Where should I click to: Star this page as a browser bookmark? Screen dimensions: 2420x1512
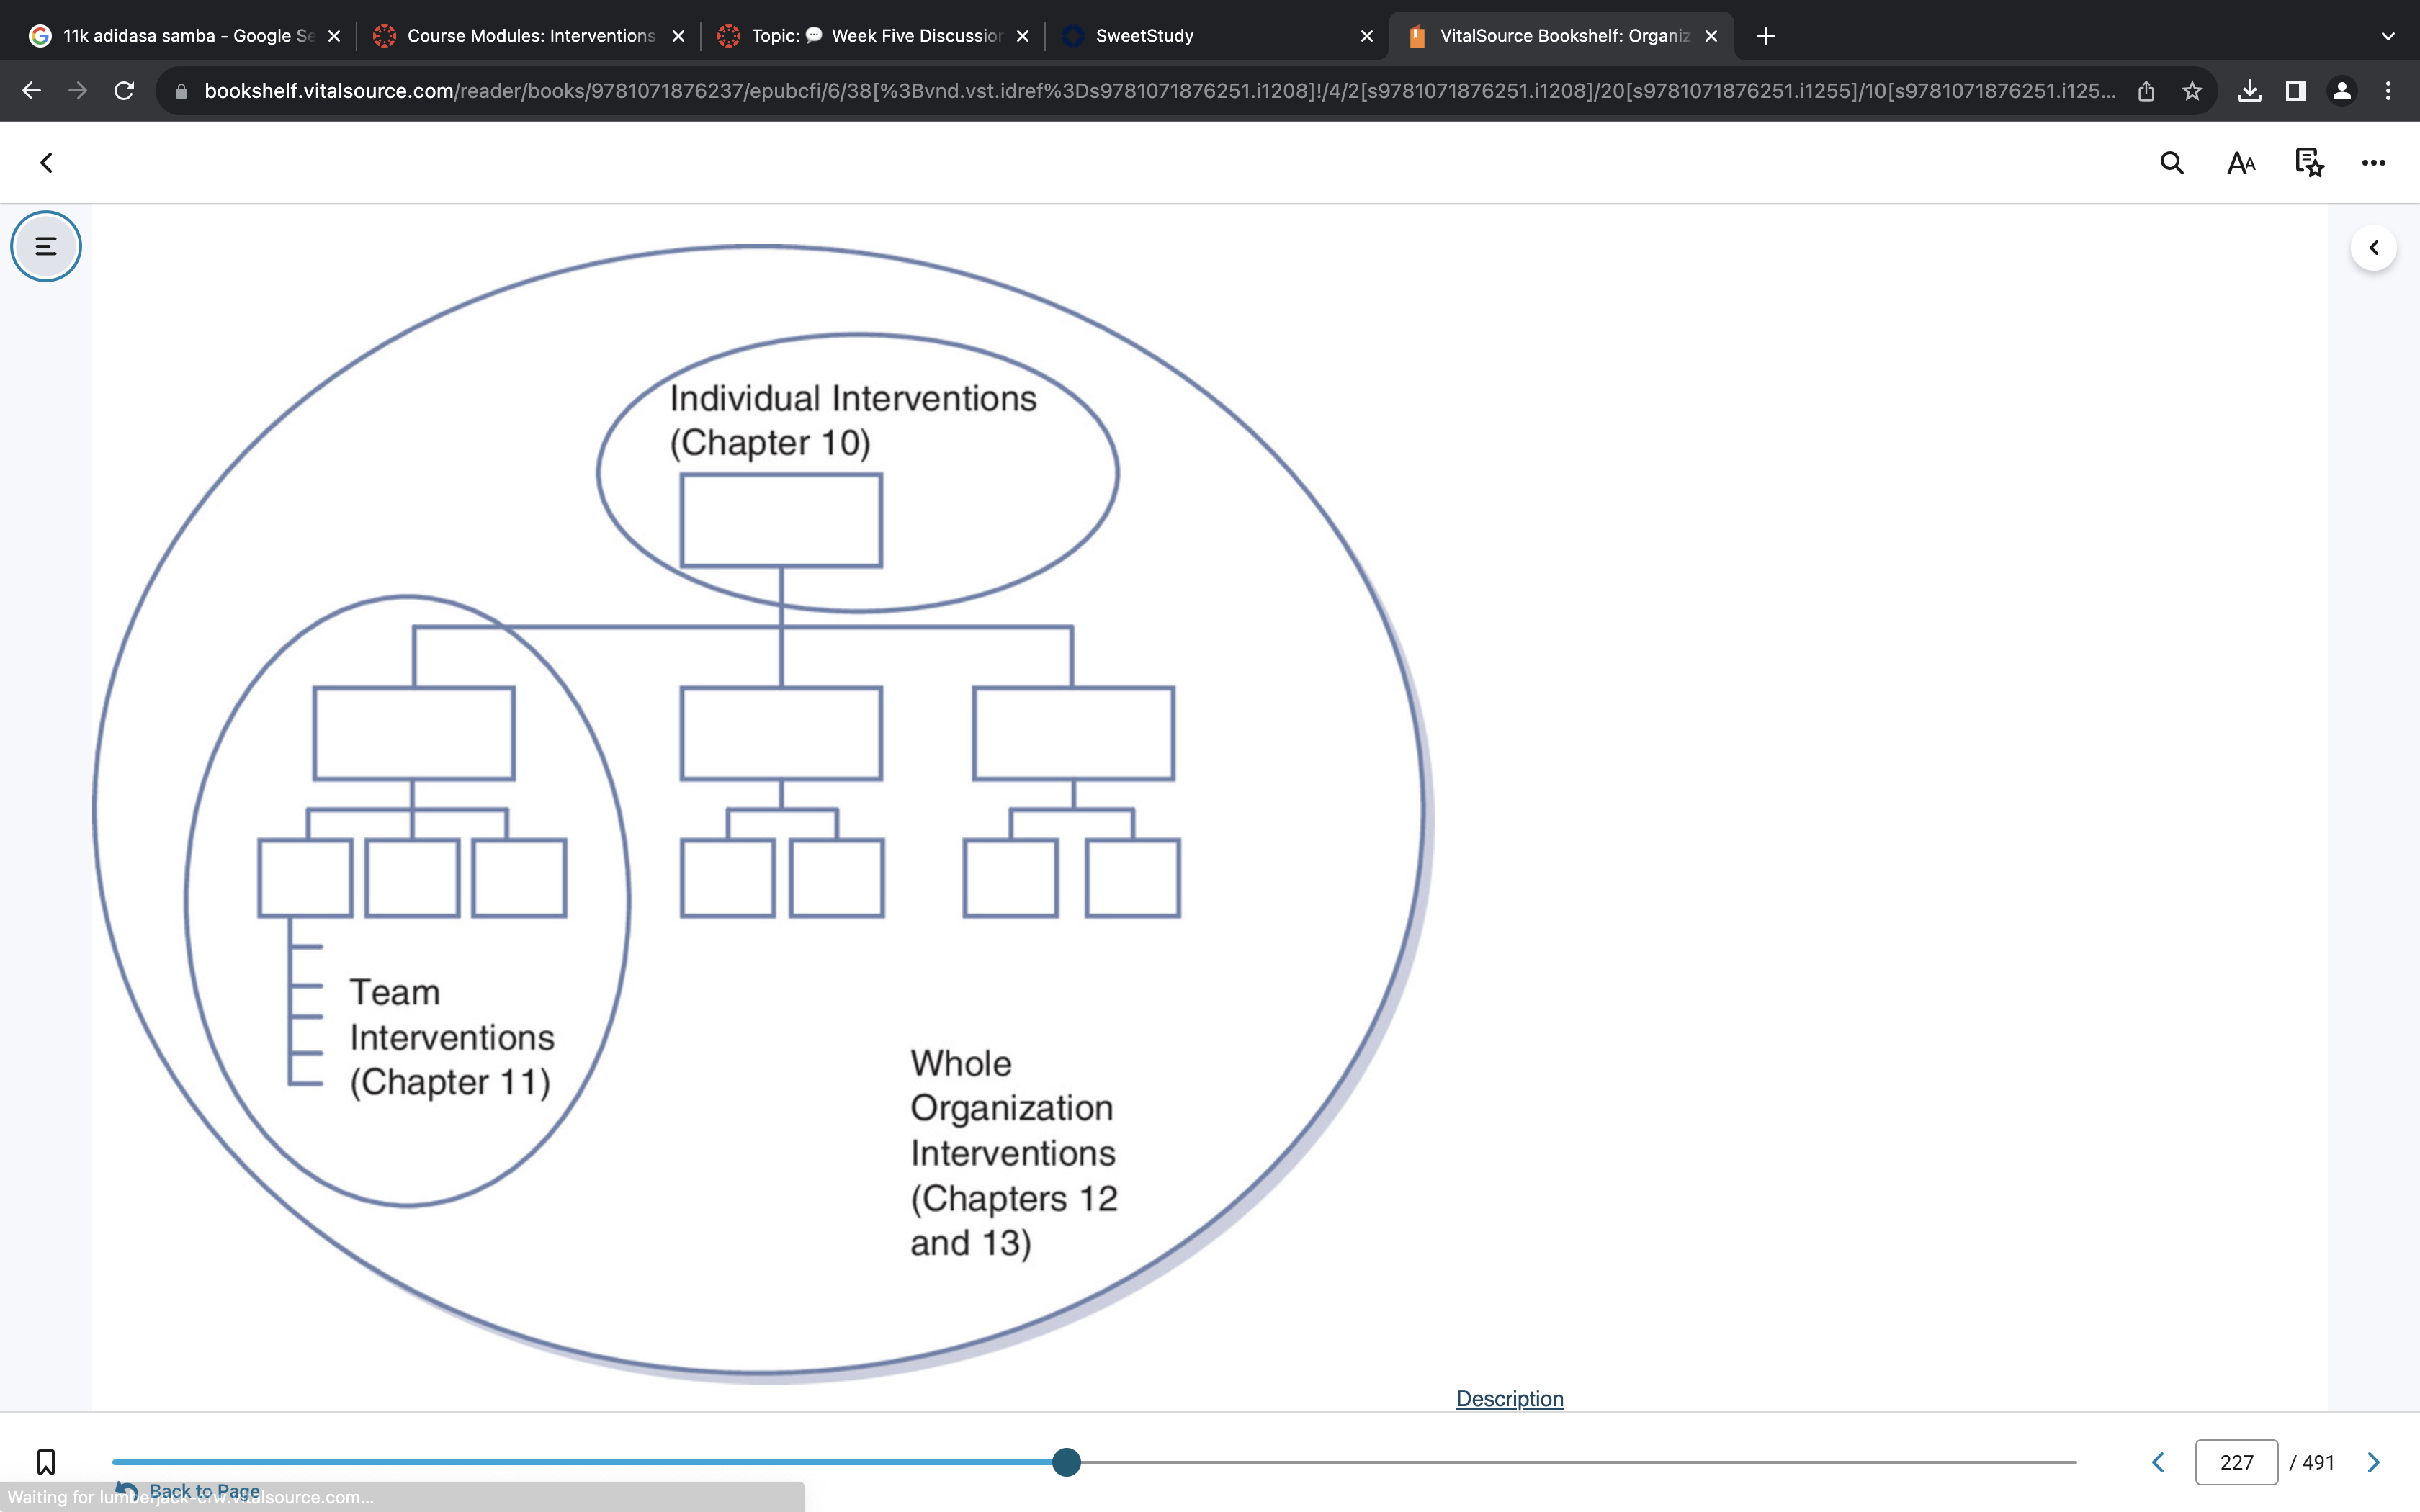(x=2192, y=91)
